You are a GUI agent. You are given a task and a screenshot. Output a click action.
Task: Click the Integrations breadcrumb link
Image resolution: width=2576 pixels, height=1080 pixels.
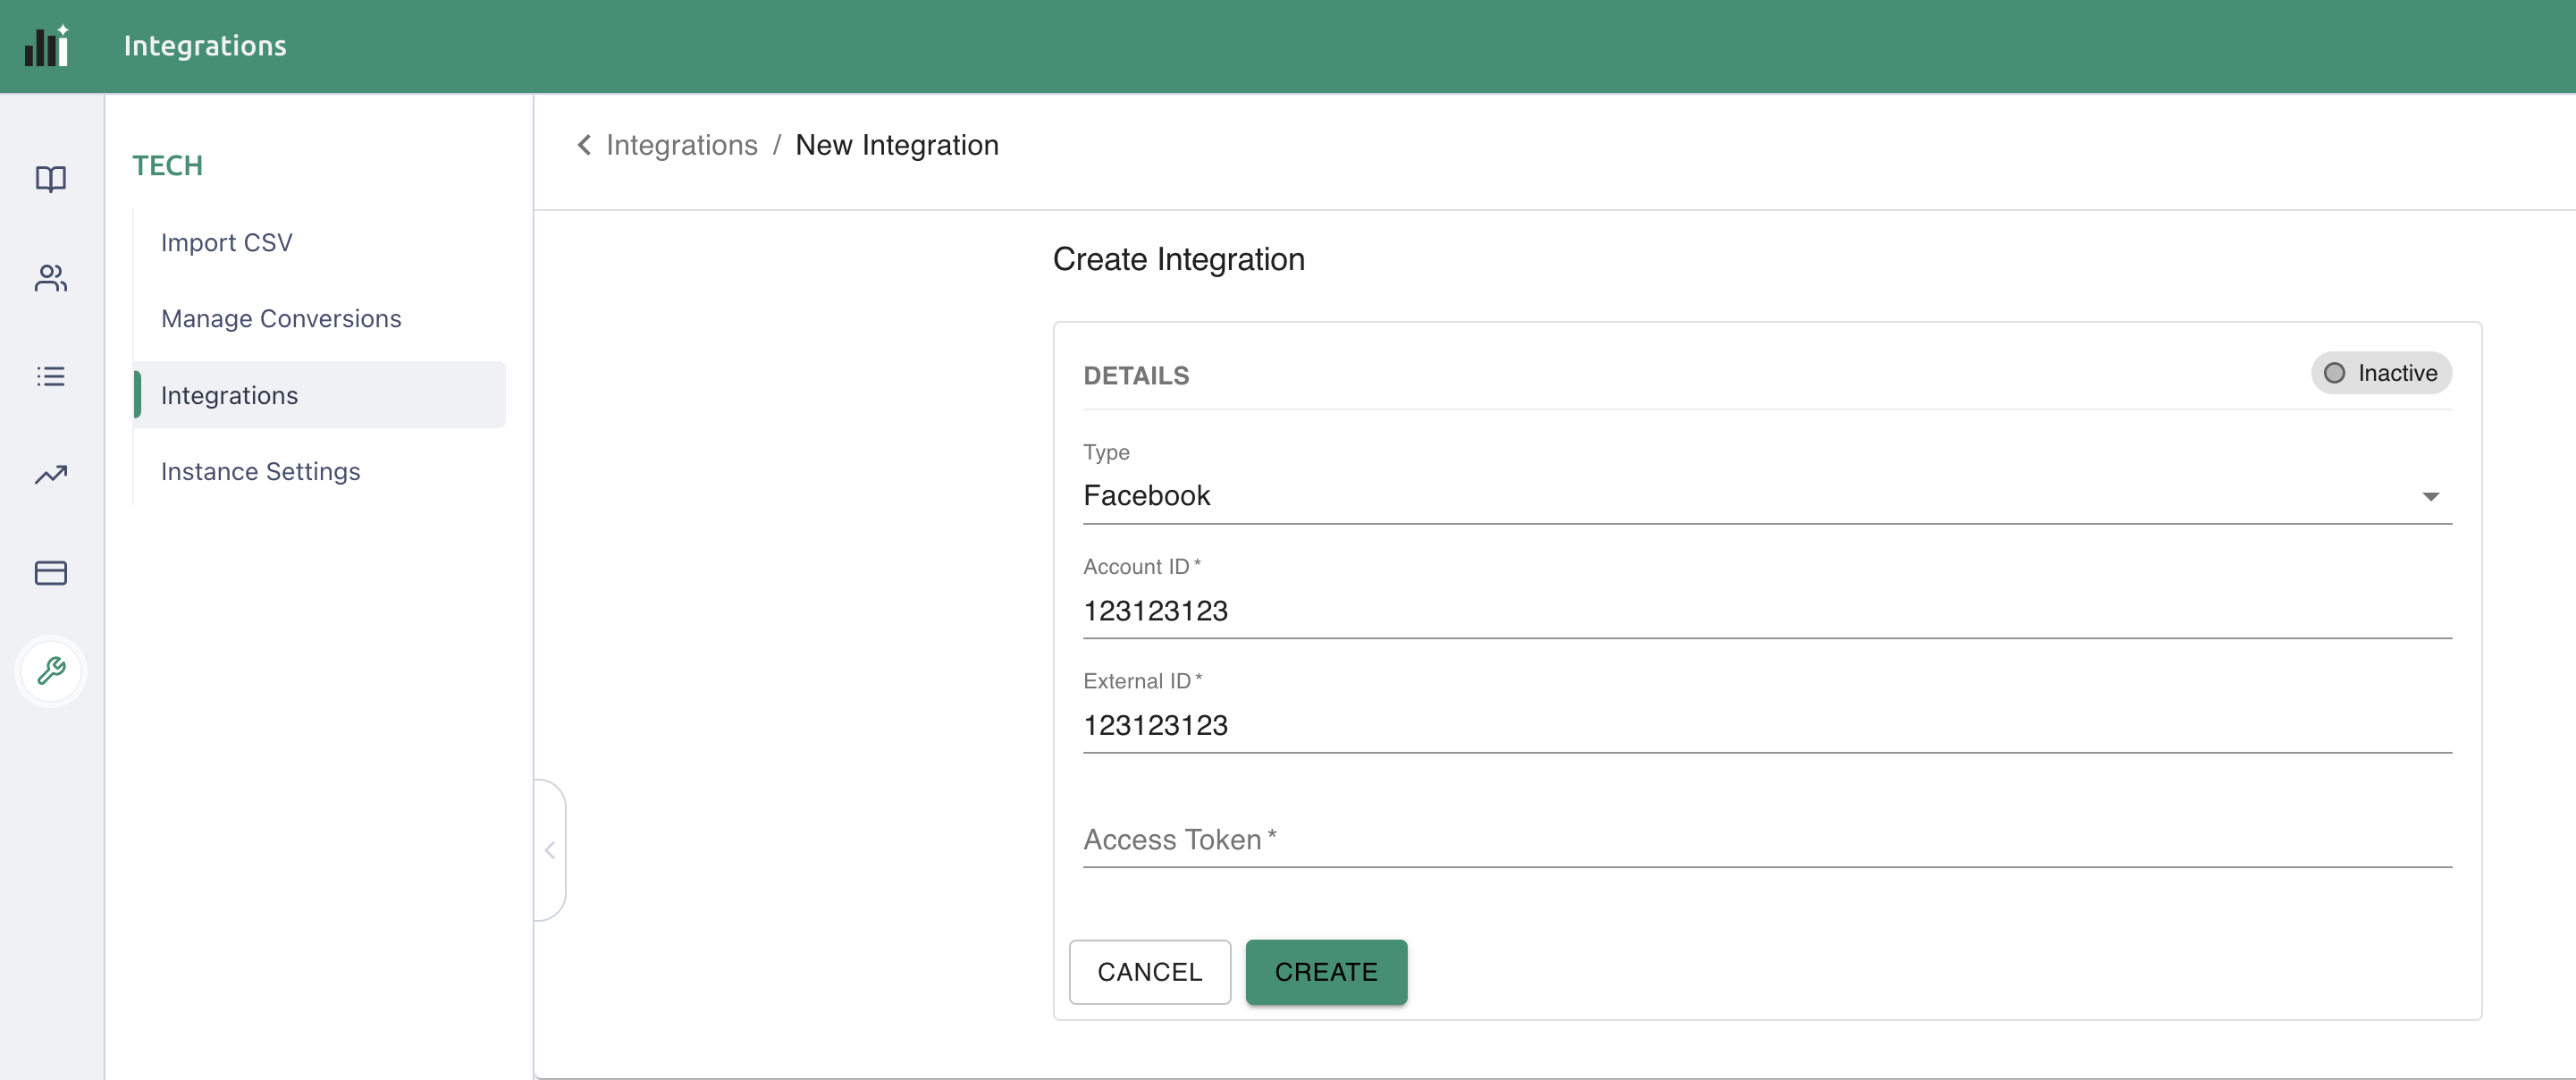682,145
